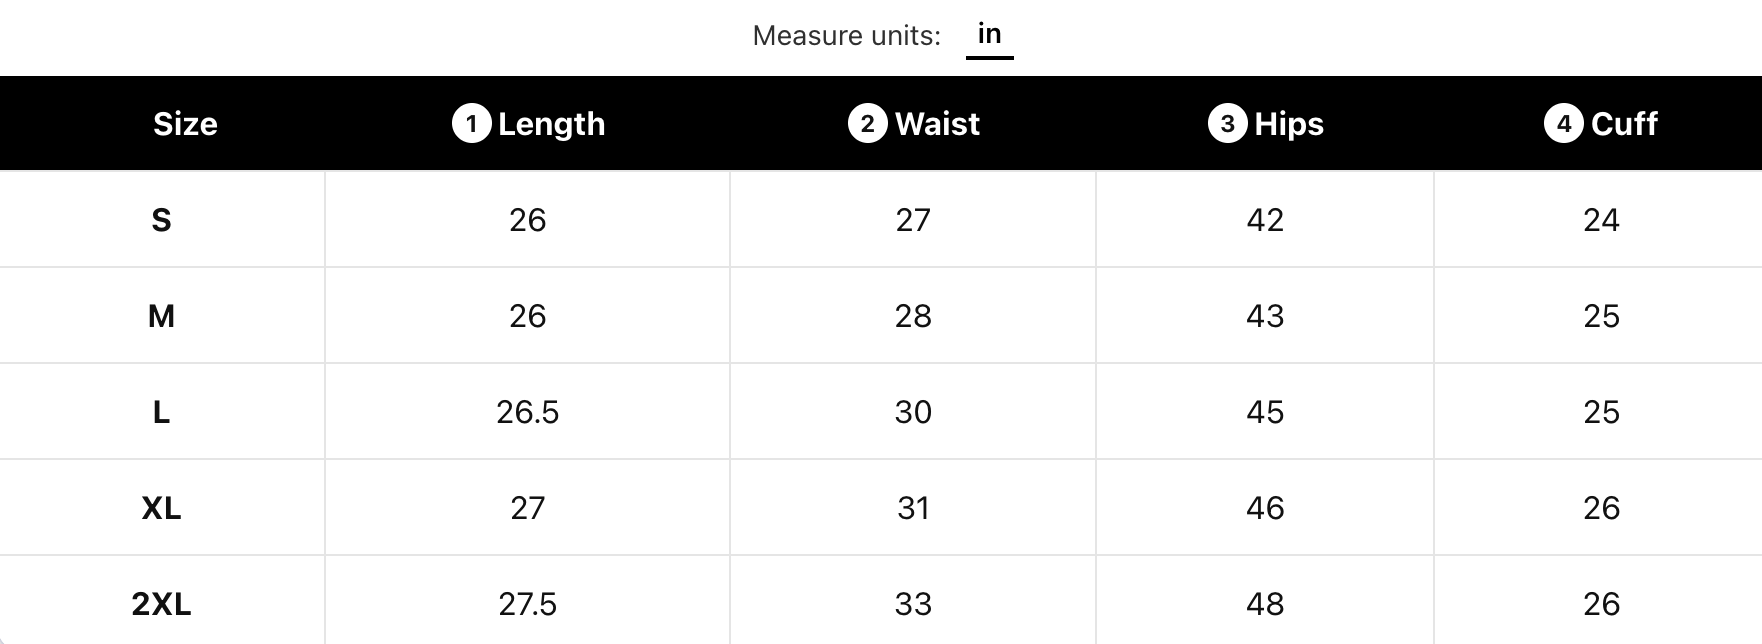Click the 31 waist value for XL
Viewport: 1762px width, 644px height.
click(913, 508)
